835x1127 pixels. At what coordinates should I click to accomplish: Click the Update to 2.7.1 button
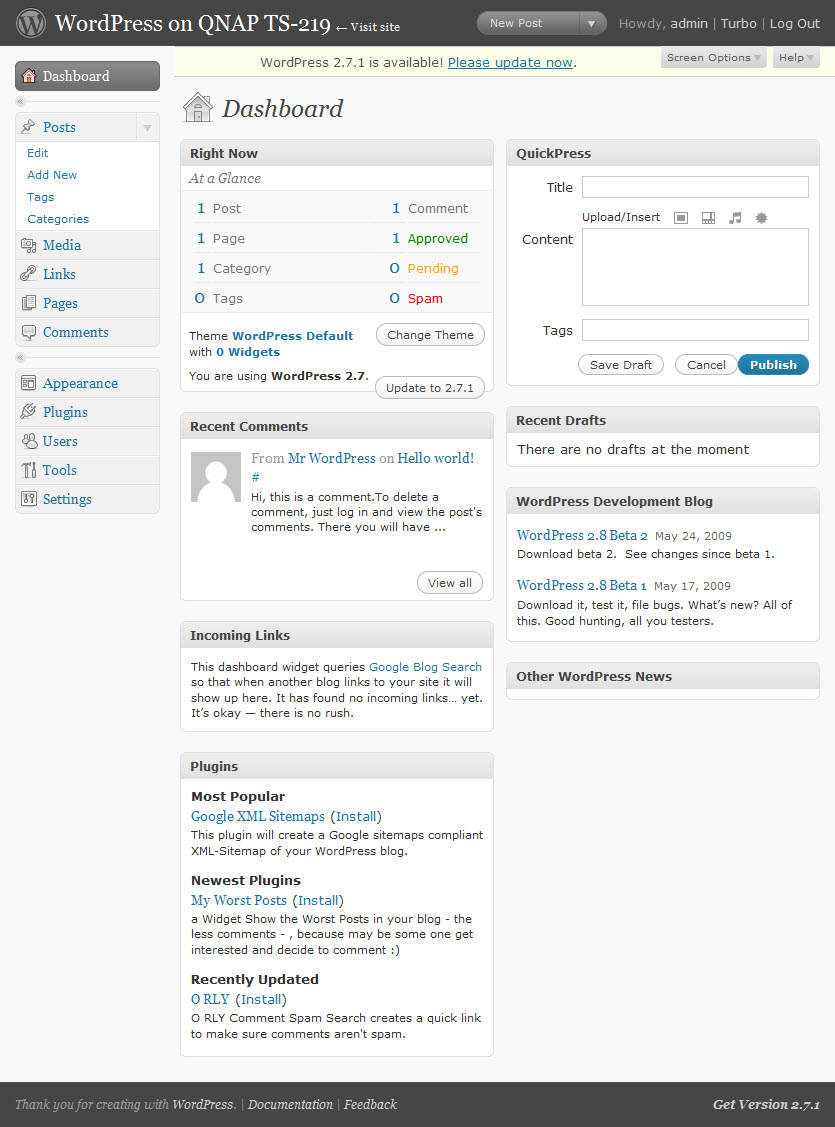[430, 388]
